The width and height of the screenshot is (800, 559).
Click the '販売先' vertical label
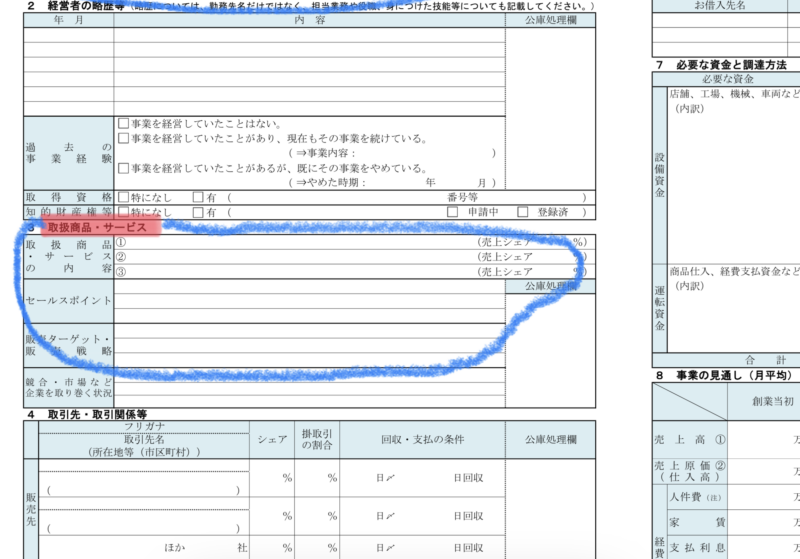tap(31, 509)
